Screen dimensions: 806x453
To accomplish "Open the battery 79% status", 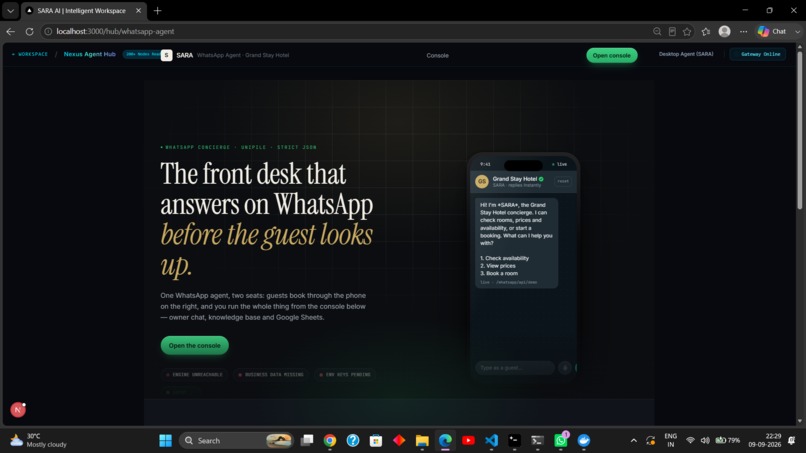I will pyautogui.click(x=728, y=441).
